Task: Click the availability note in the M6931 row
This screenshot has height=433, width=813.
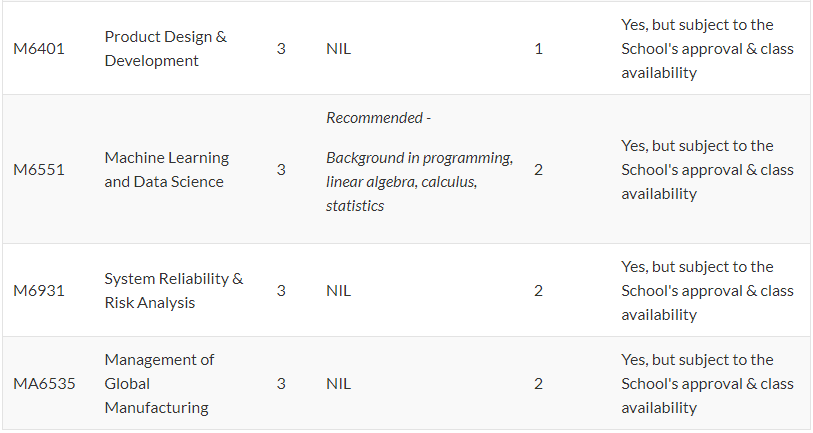Action: [707, 290]
